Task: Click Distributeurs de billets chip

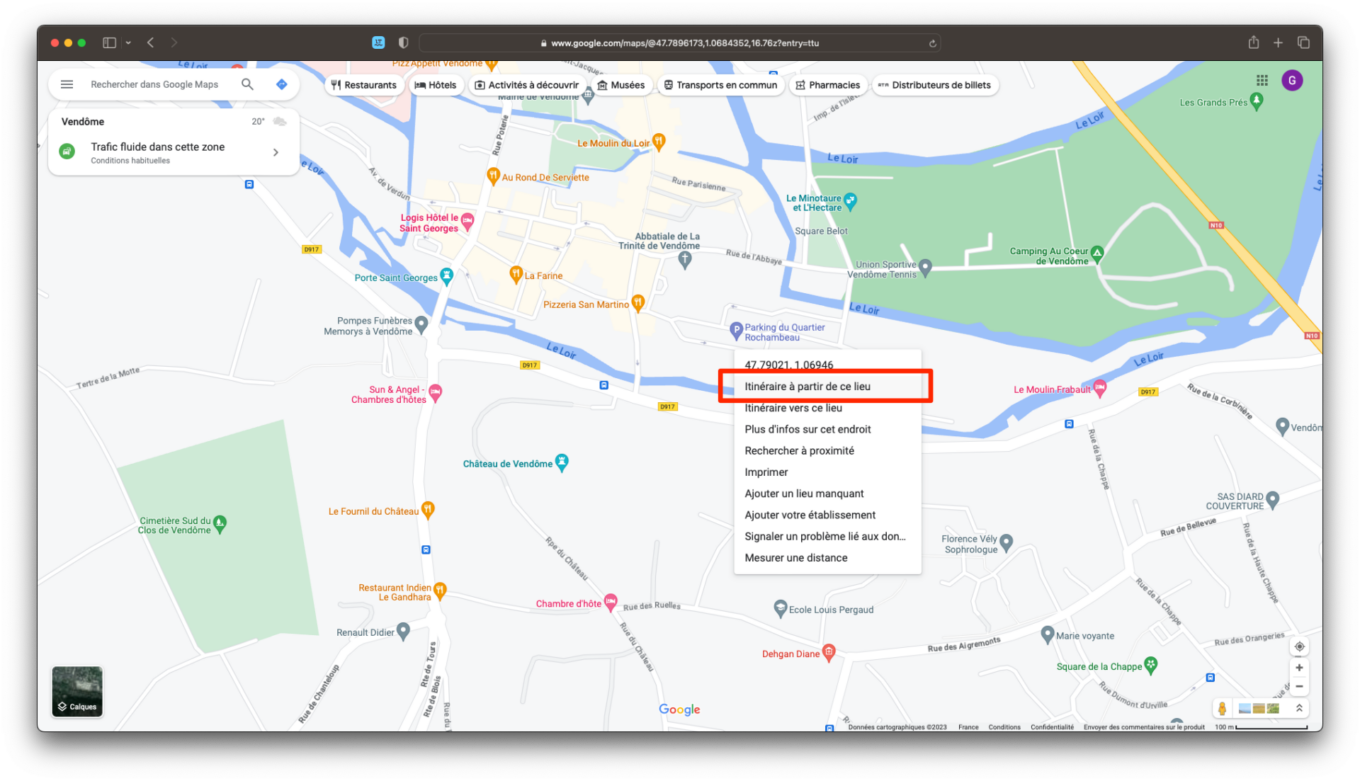Action: coord(934,85)
